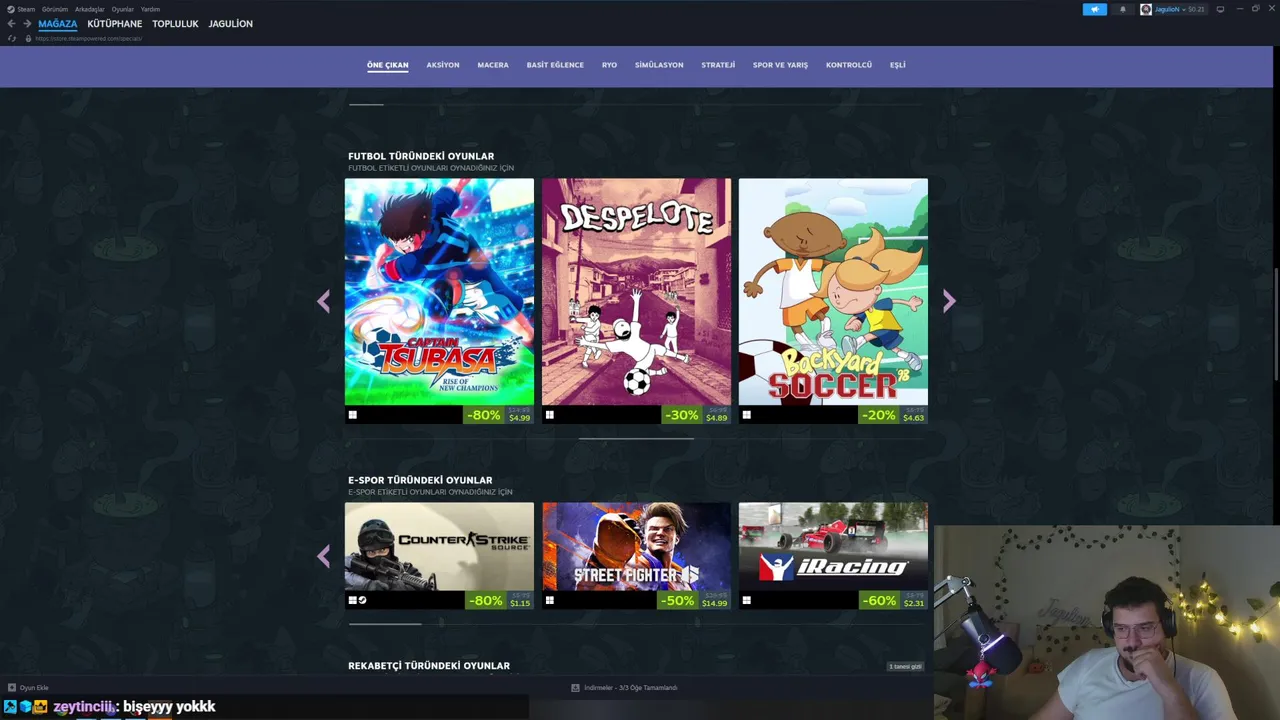
Task: Open the notifications bell
Action: pos(1122,9)
